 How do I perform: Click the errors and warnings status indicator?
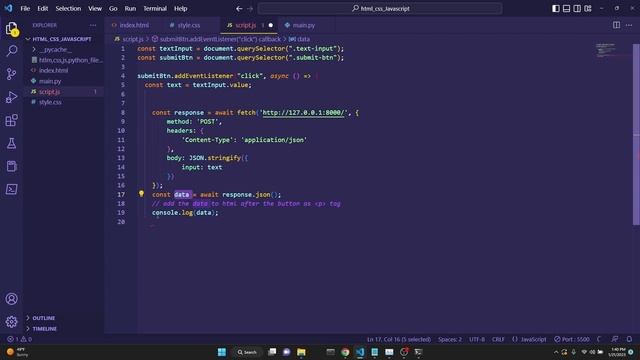coord(19,339)
